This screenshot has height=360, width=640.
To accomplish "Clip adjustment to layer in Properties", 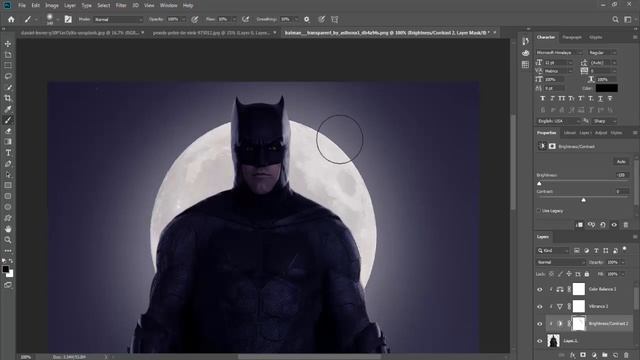I will tap(579, 225).
